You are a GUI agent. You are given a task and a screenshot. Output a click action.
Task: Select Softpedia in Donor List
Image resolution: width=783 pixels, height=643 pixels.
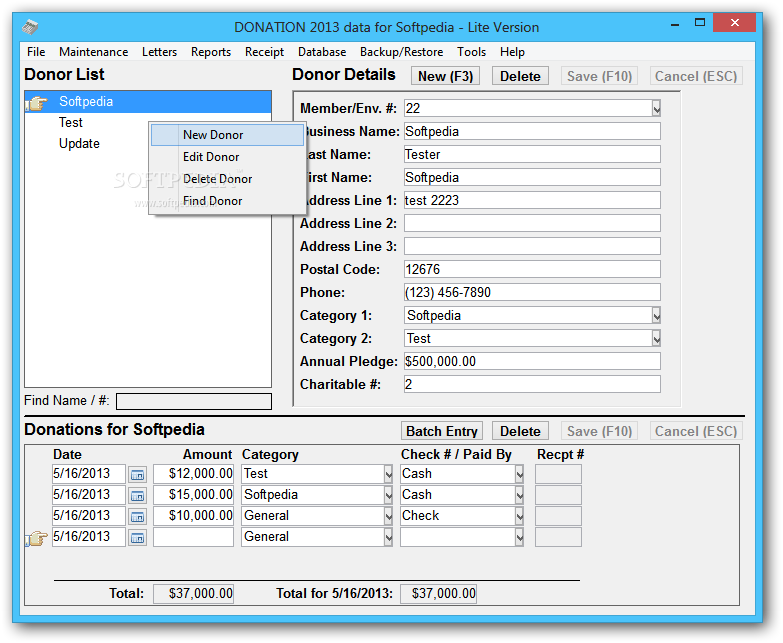click(148, 102)
